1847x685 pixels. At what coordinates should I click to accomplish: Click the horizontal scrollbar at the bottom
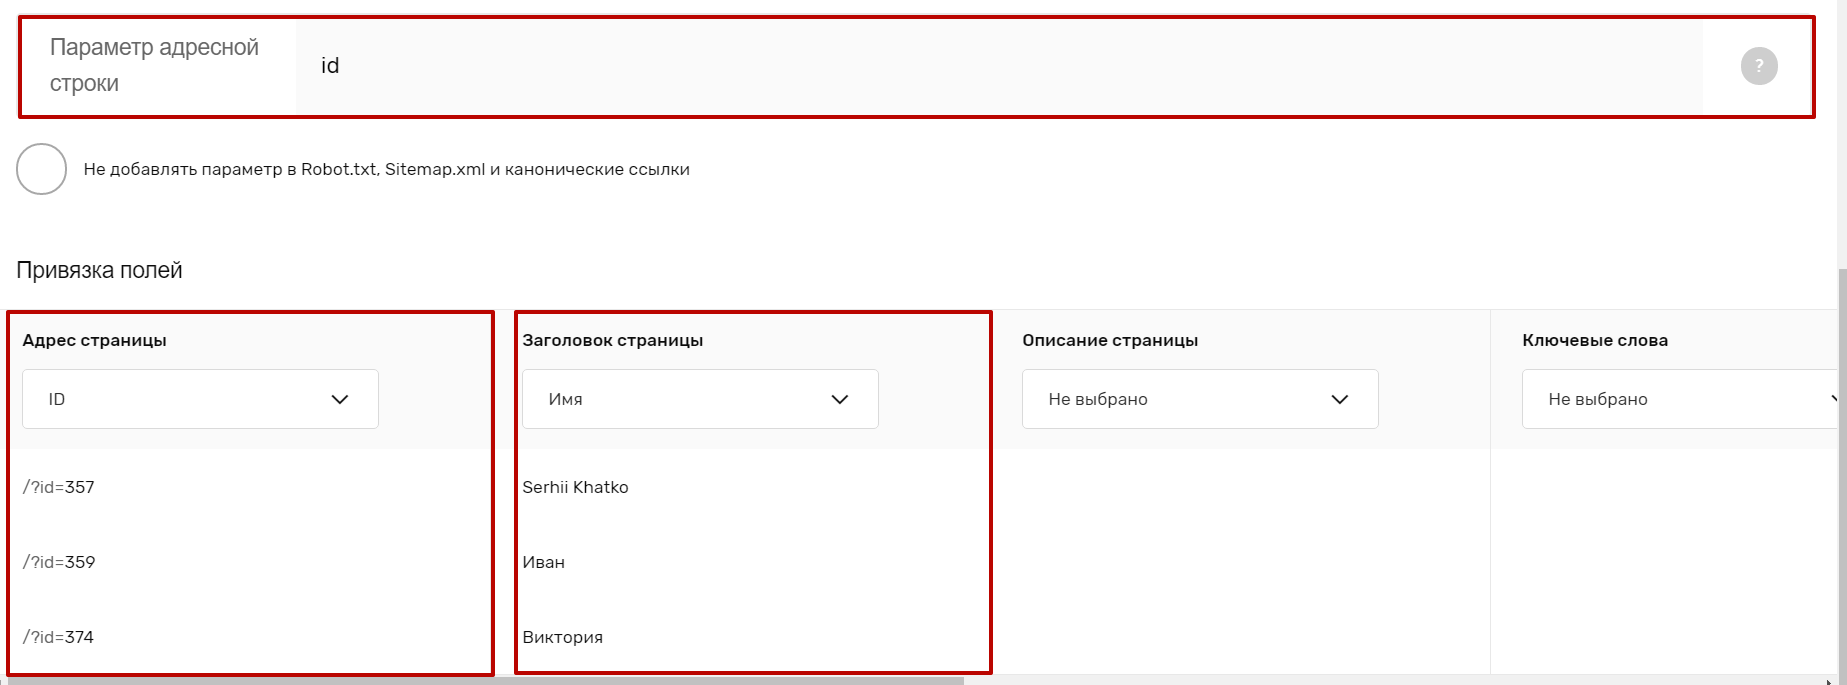point(485,680)
